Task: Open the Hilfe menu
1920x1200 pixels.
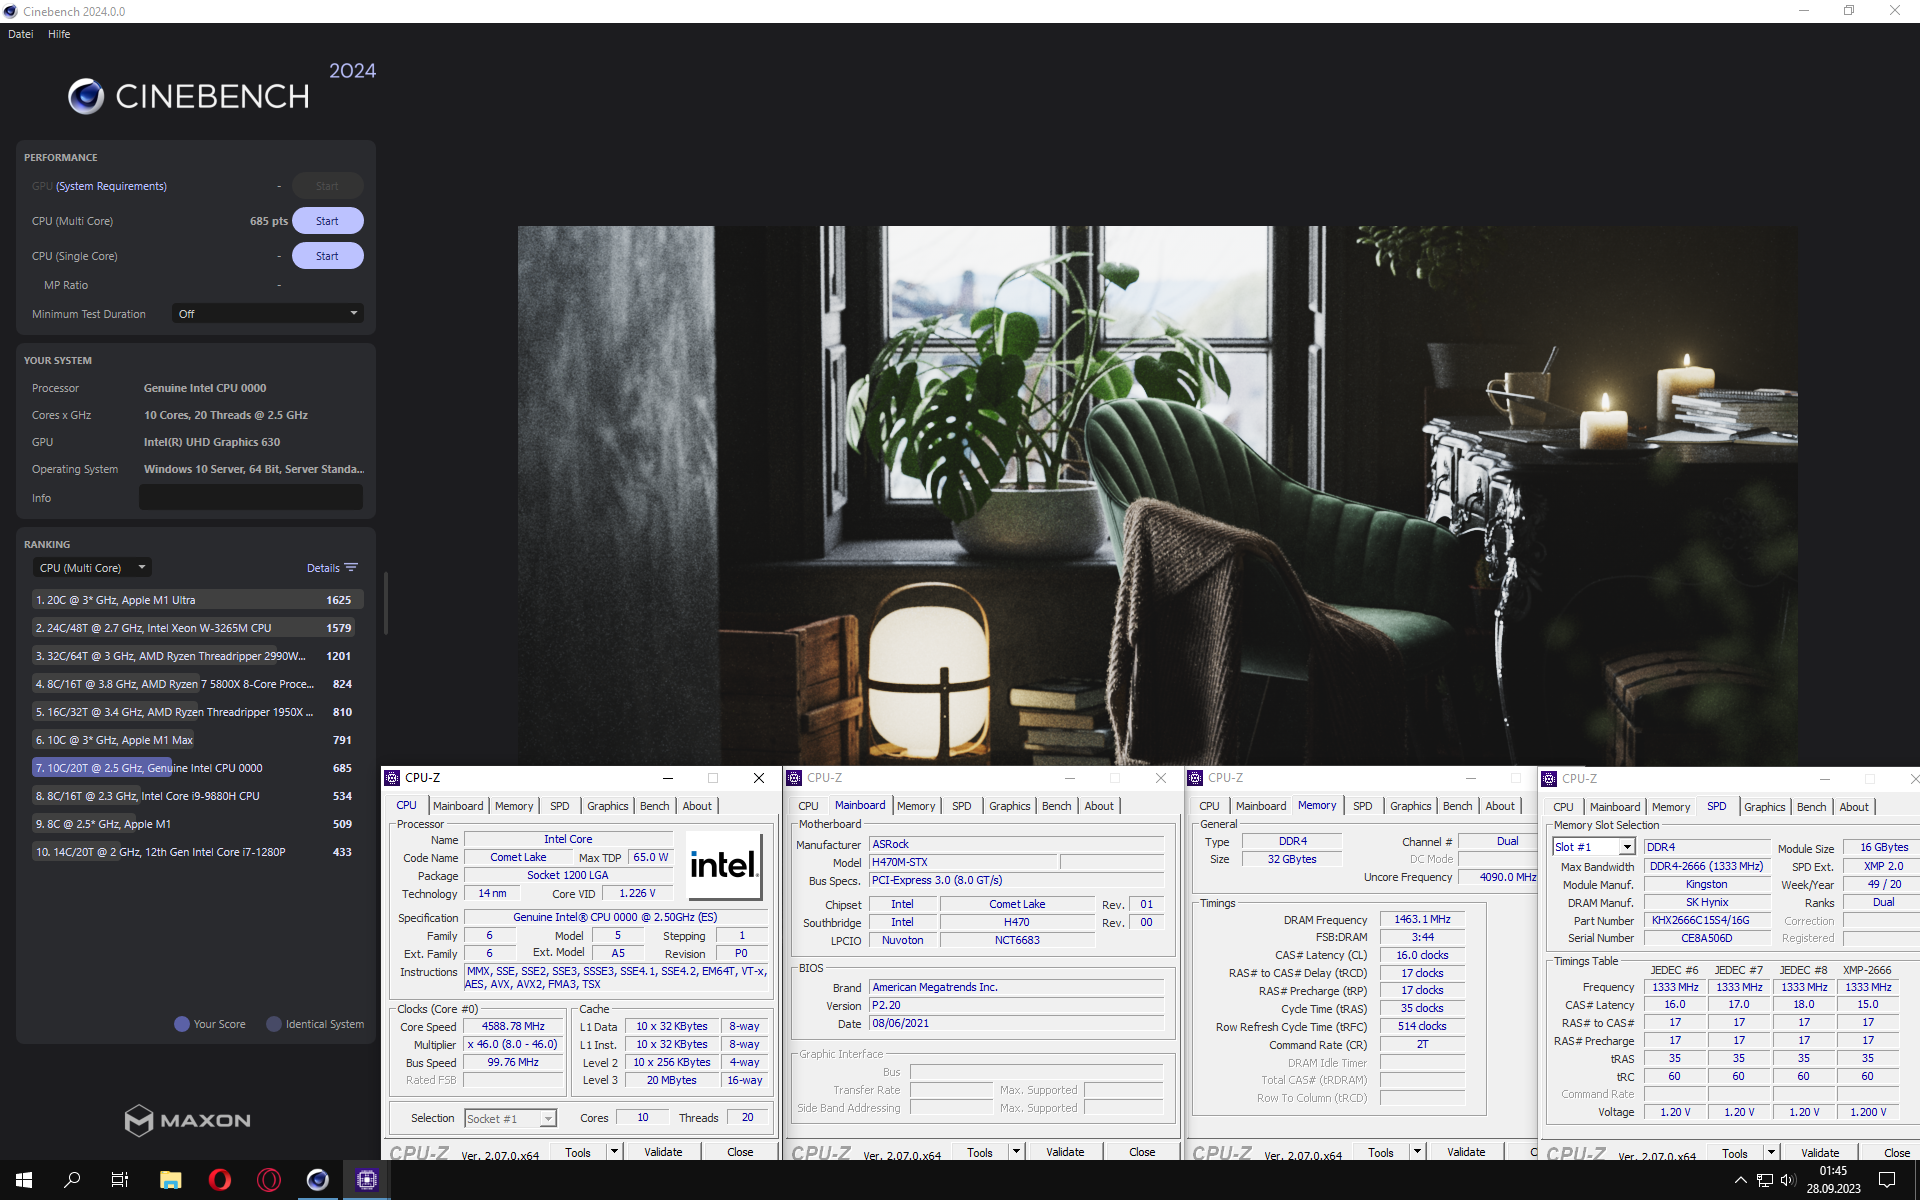Action: [59, 34]
